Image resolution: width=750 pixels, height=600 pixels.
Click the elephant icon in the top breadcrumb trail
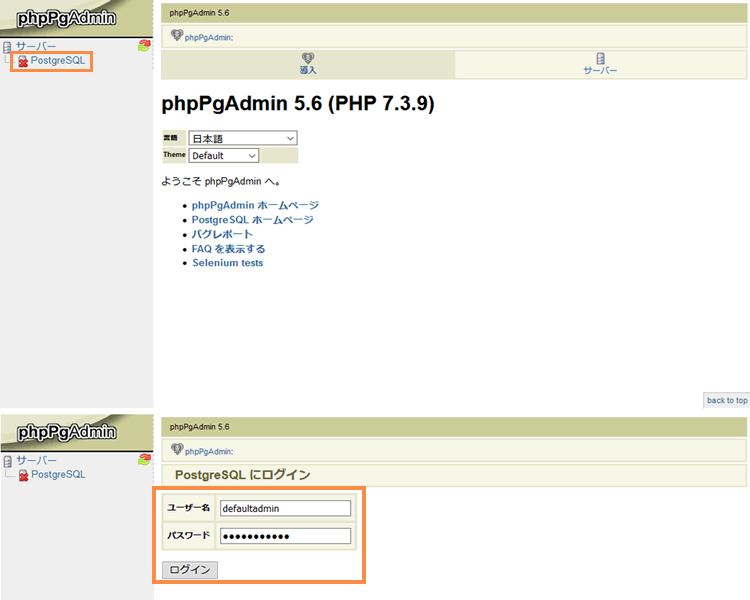(x=176, y=34)
